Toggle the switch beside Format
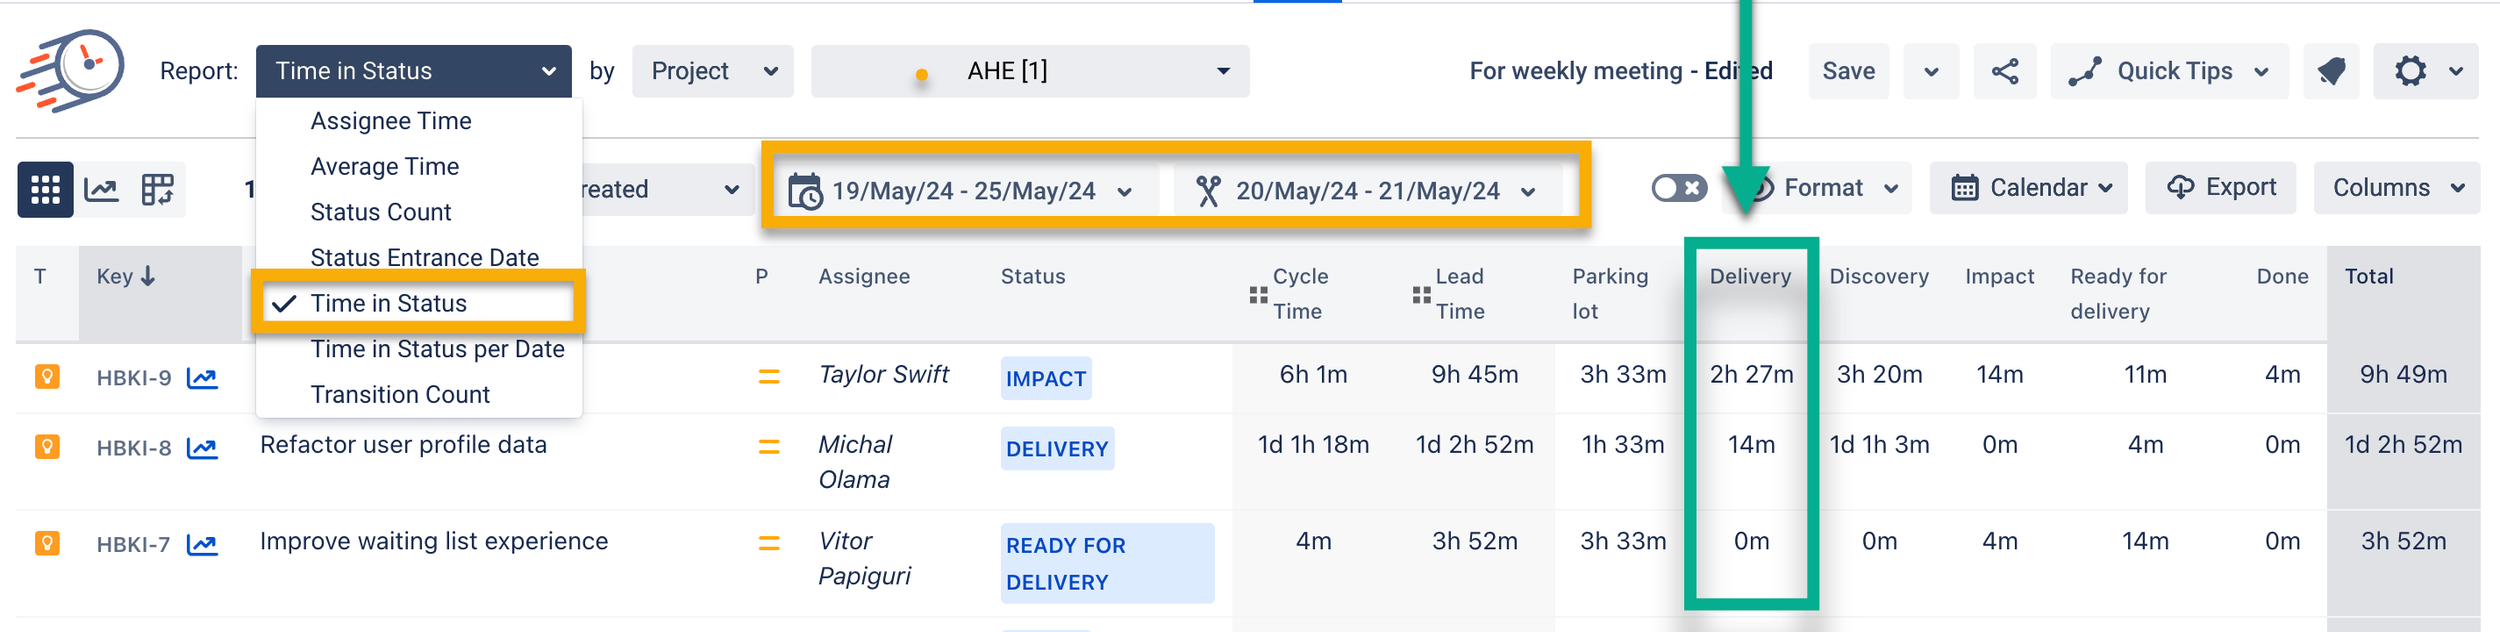Screen dimensions: 2500x632 pyautogui.click(x=1678, y=188)
